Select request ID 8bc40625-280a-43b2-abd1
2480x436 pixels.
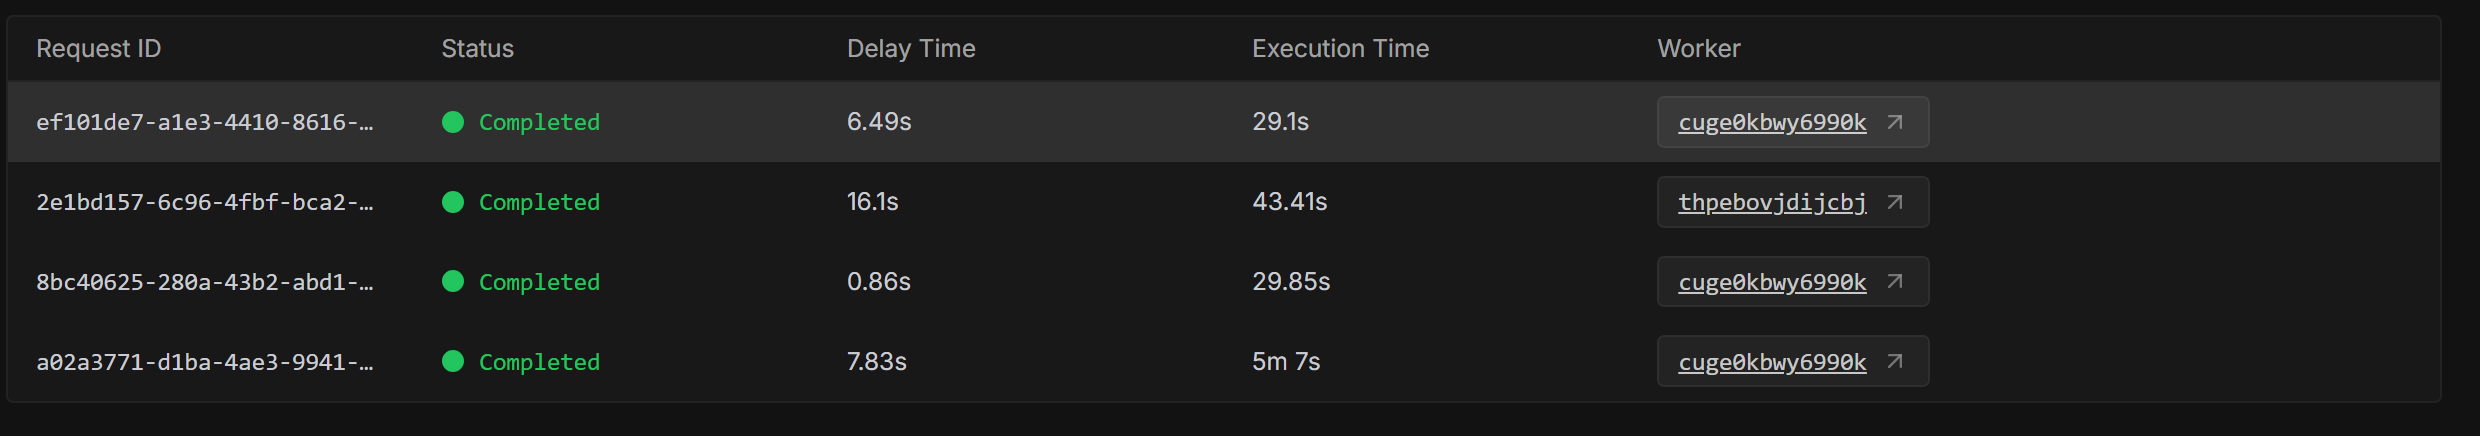click(205, 282)
